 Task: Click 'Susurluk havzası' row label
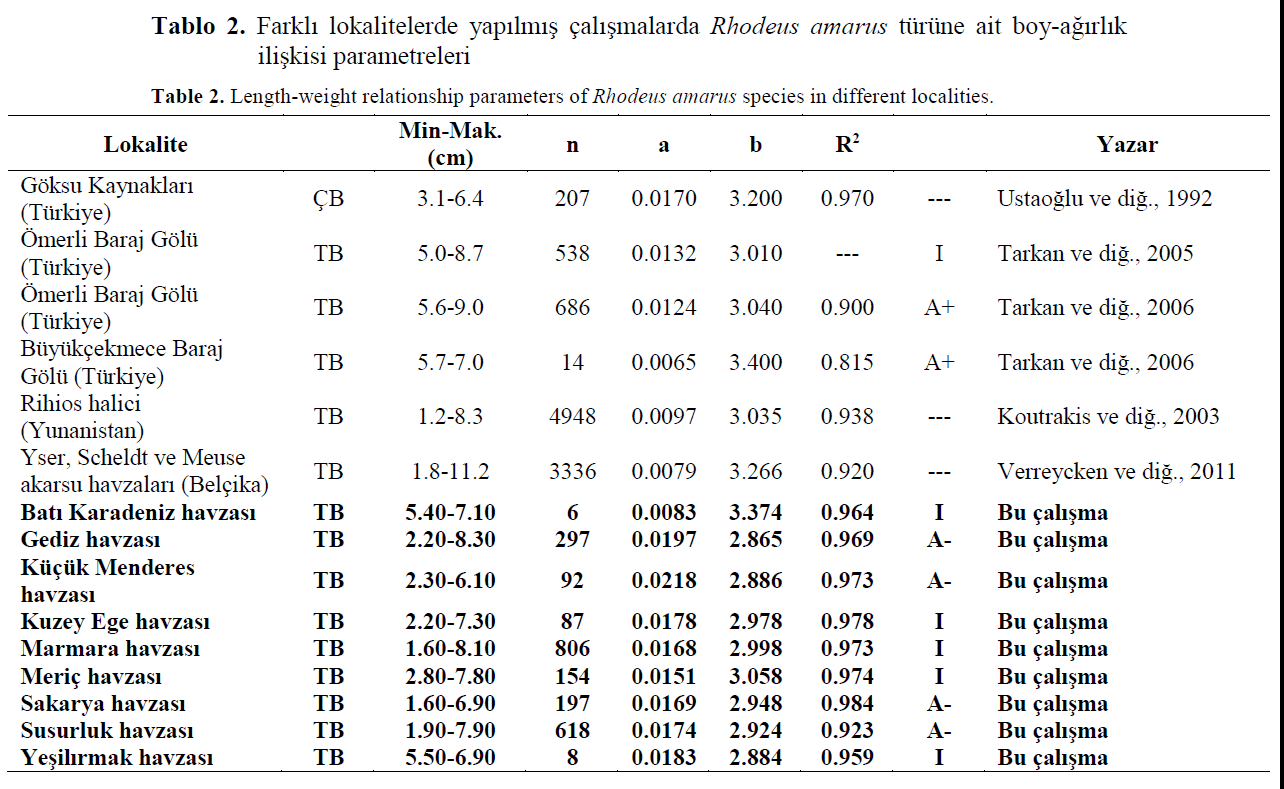click(108, 731)
